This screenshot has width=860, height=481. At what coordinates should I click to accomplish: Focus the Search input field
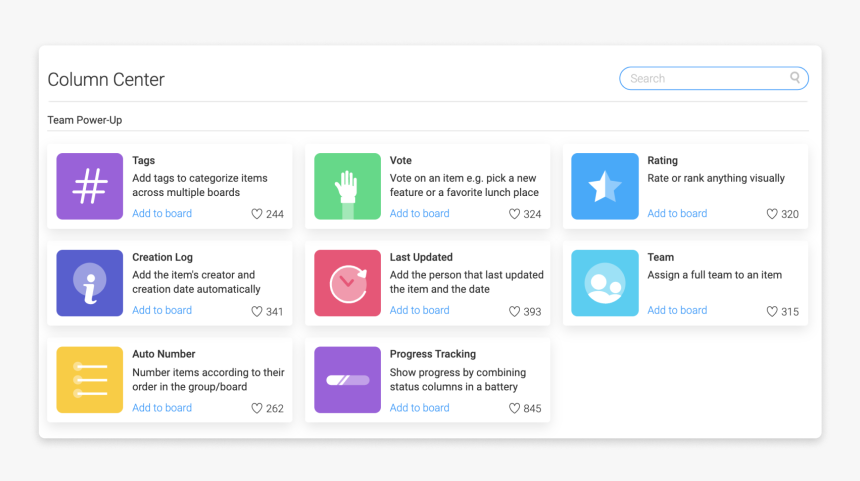point(714,78)
